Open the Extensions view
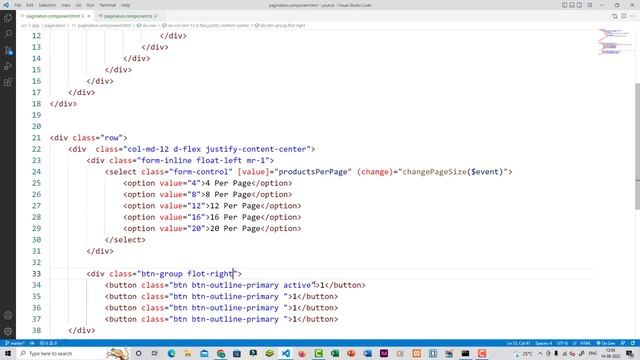 (8, 82)
